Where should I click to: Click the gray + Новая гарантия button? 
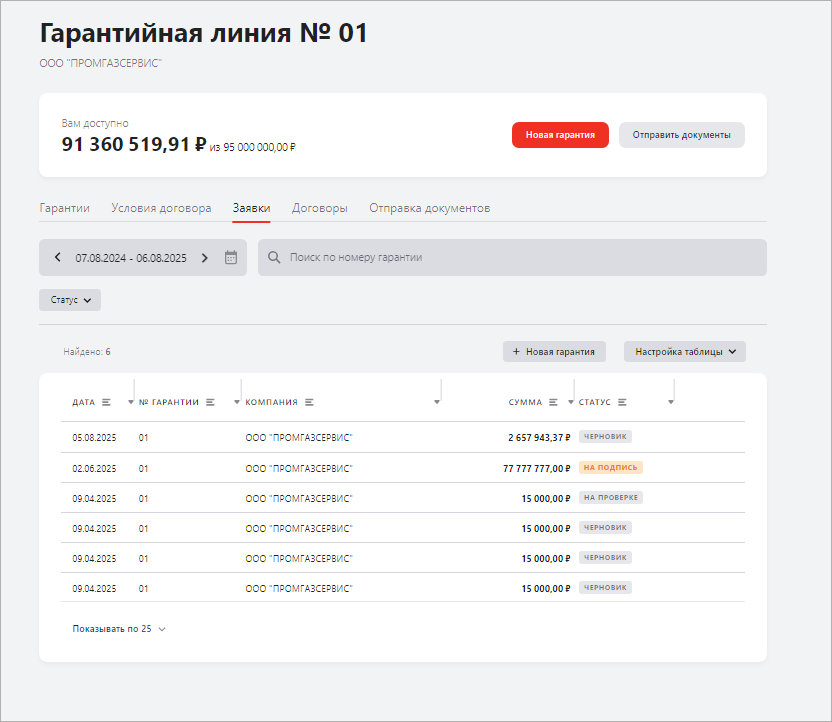(554, 352)
